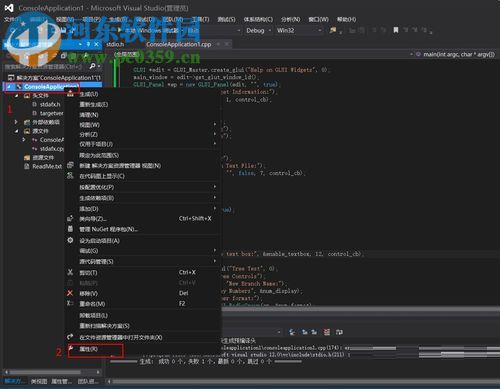Click the solution node icon in tree
Image resolution: width=500 pixels, height=389 pixels.
point(11,78)
